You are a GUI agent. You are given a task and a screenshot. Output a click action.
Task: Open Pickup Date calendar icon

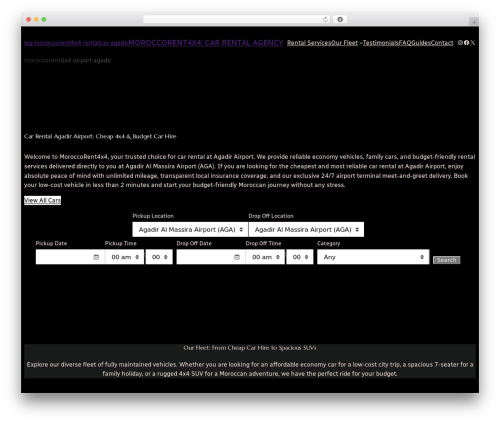pos(96,257)
